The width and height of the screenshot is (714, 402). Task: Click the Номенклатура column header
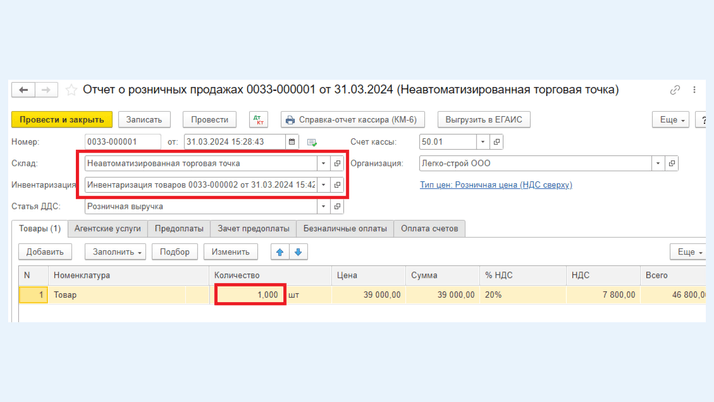pos(128,275)
